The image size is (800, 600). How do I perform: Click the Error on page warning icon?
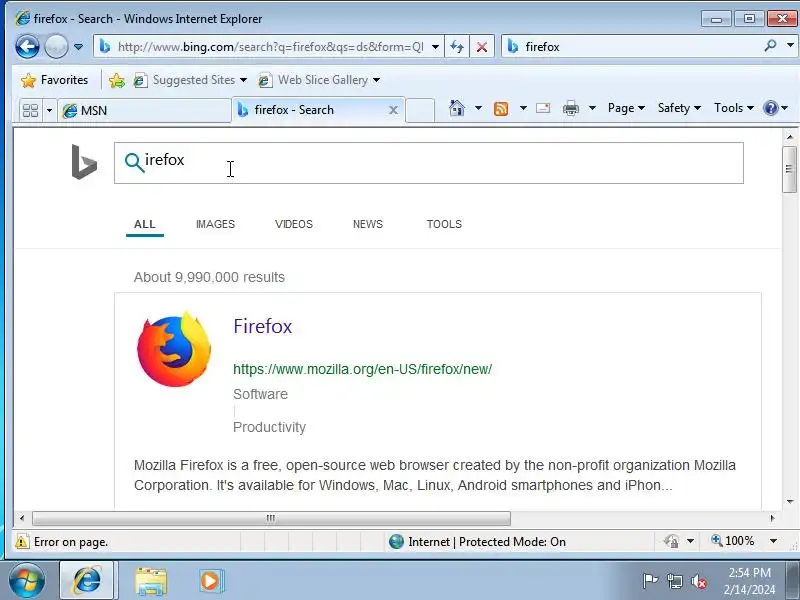pyautogui.click(x=22, y=541)
